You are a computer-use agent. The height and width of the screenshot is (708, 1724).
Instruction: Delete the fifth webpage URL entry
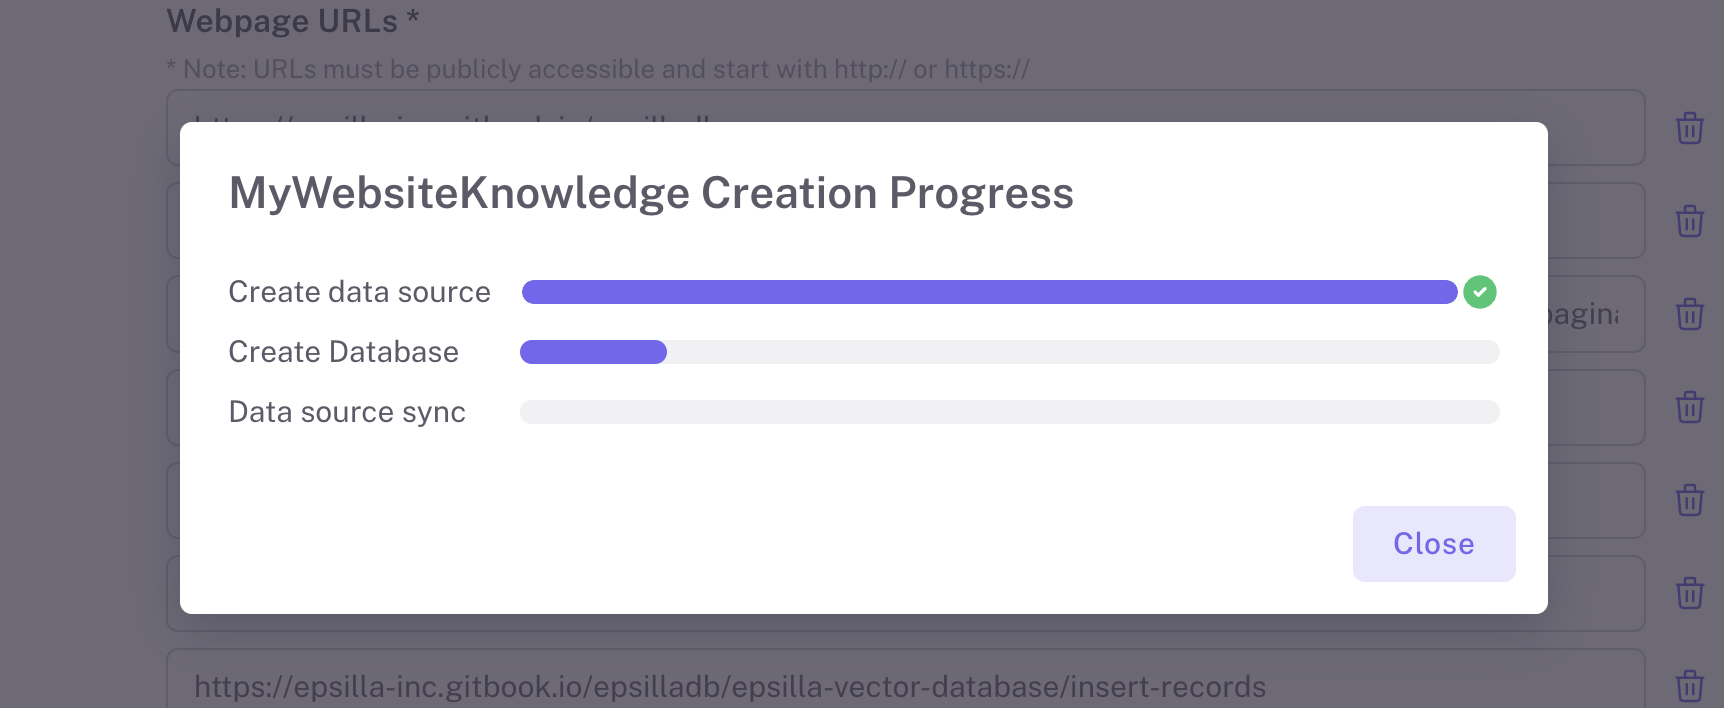tap(1689, 500)
